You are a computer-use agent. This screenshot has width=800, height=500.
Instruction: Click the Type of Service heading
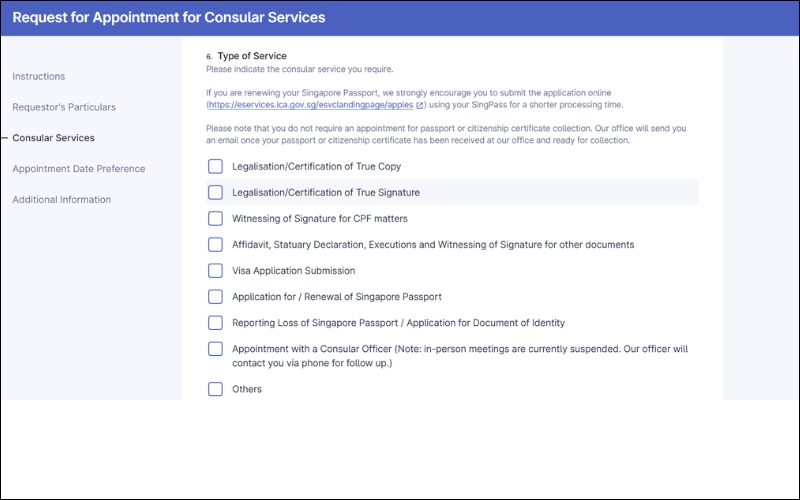pyautogui.click(x=252, y=56)
